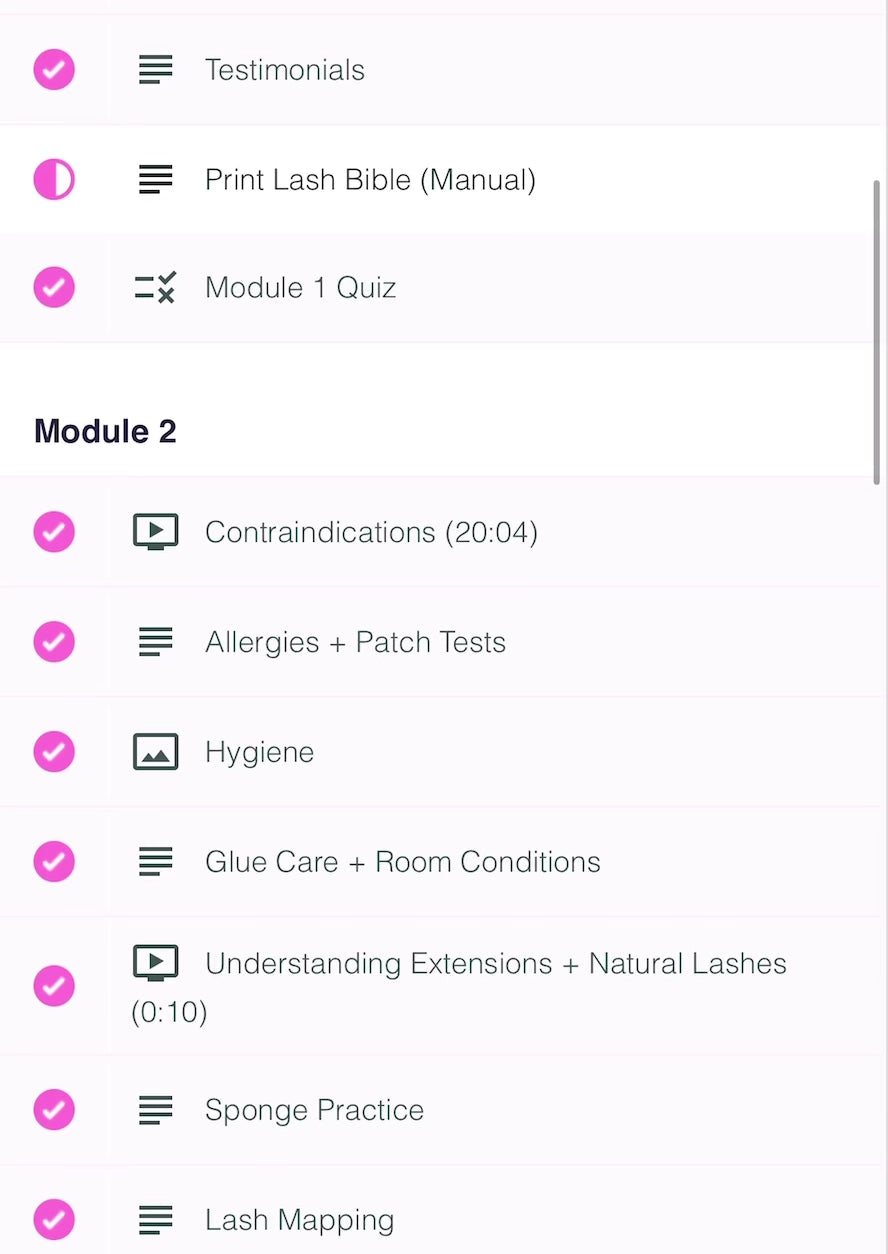Toggle completion checkmark for Glue Care lesson
This screenshot has width=888, height=1254.
pos(54,862)
